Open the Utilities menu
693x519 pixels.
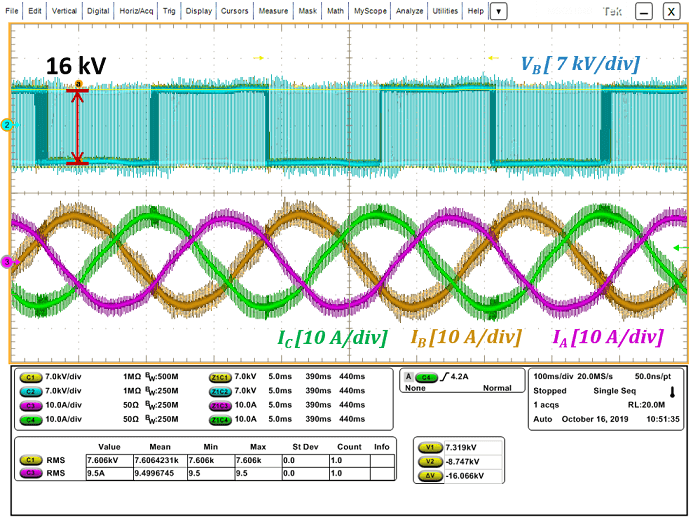point(445,10)
